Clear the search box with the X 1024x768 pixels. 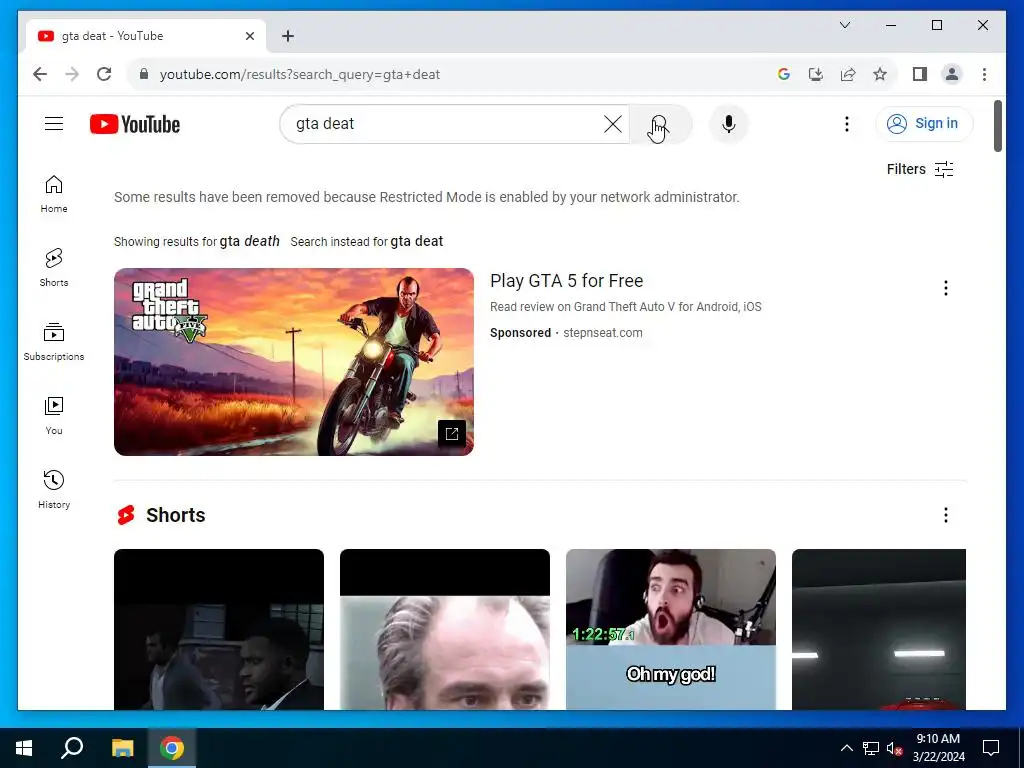[x=613, y=123]
